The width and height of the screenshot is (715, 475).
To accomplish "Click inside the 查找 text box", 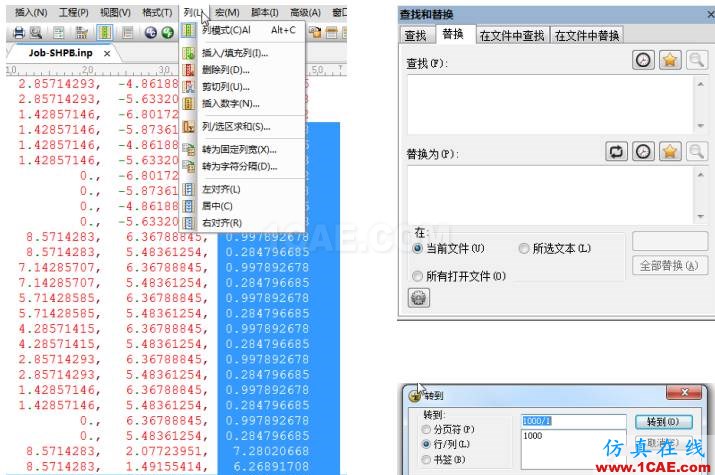I will coord(549,104).
